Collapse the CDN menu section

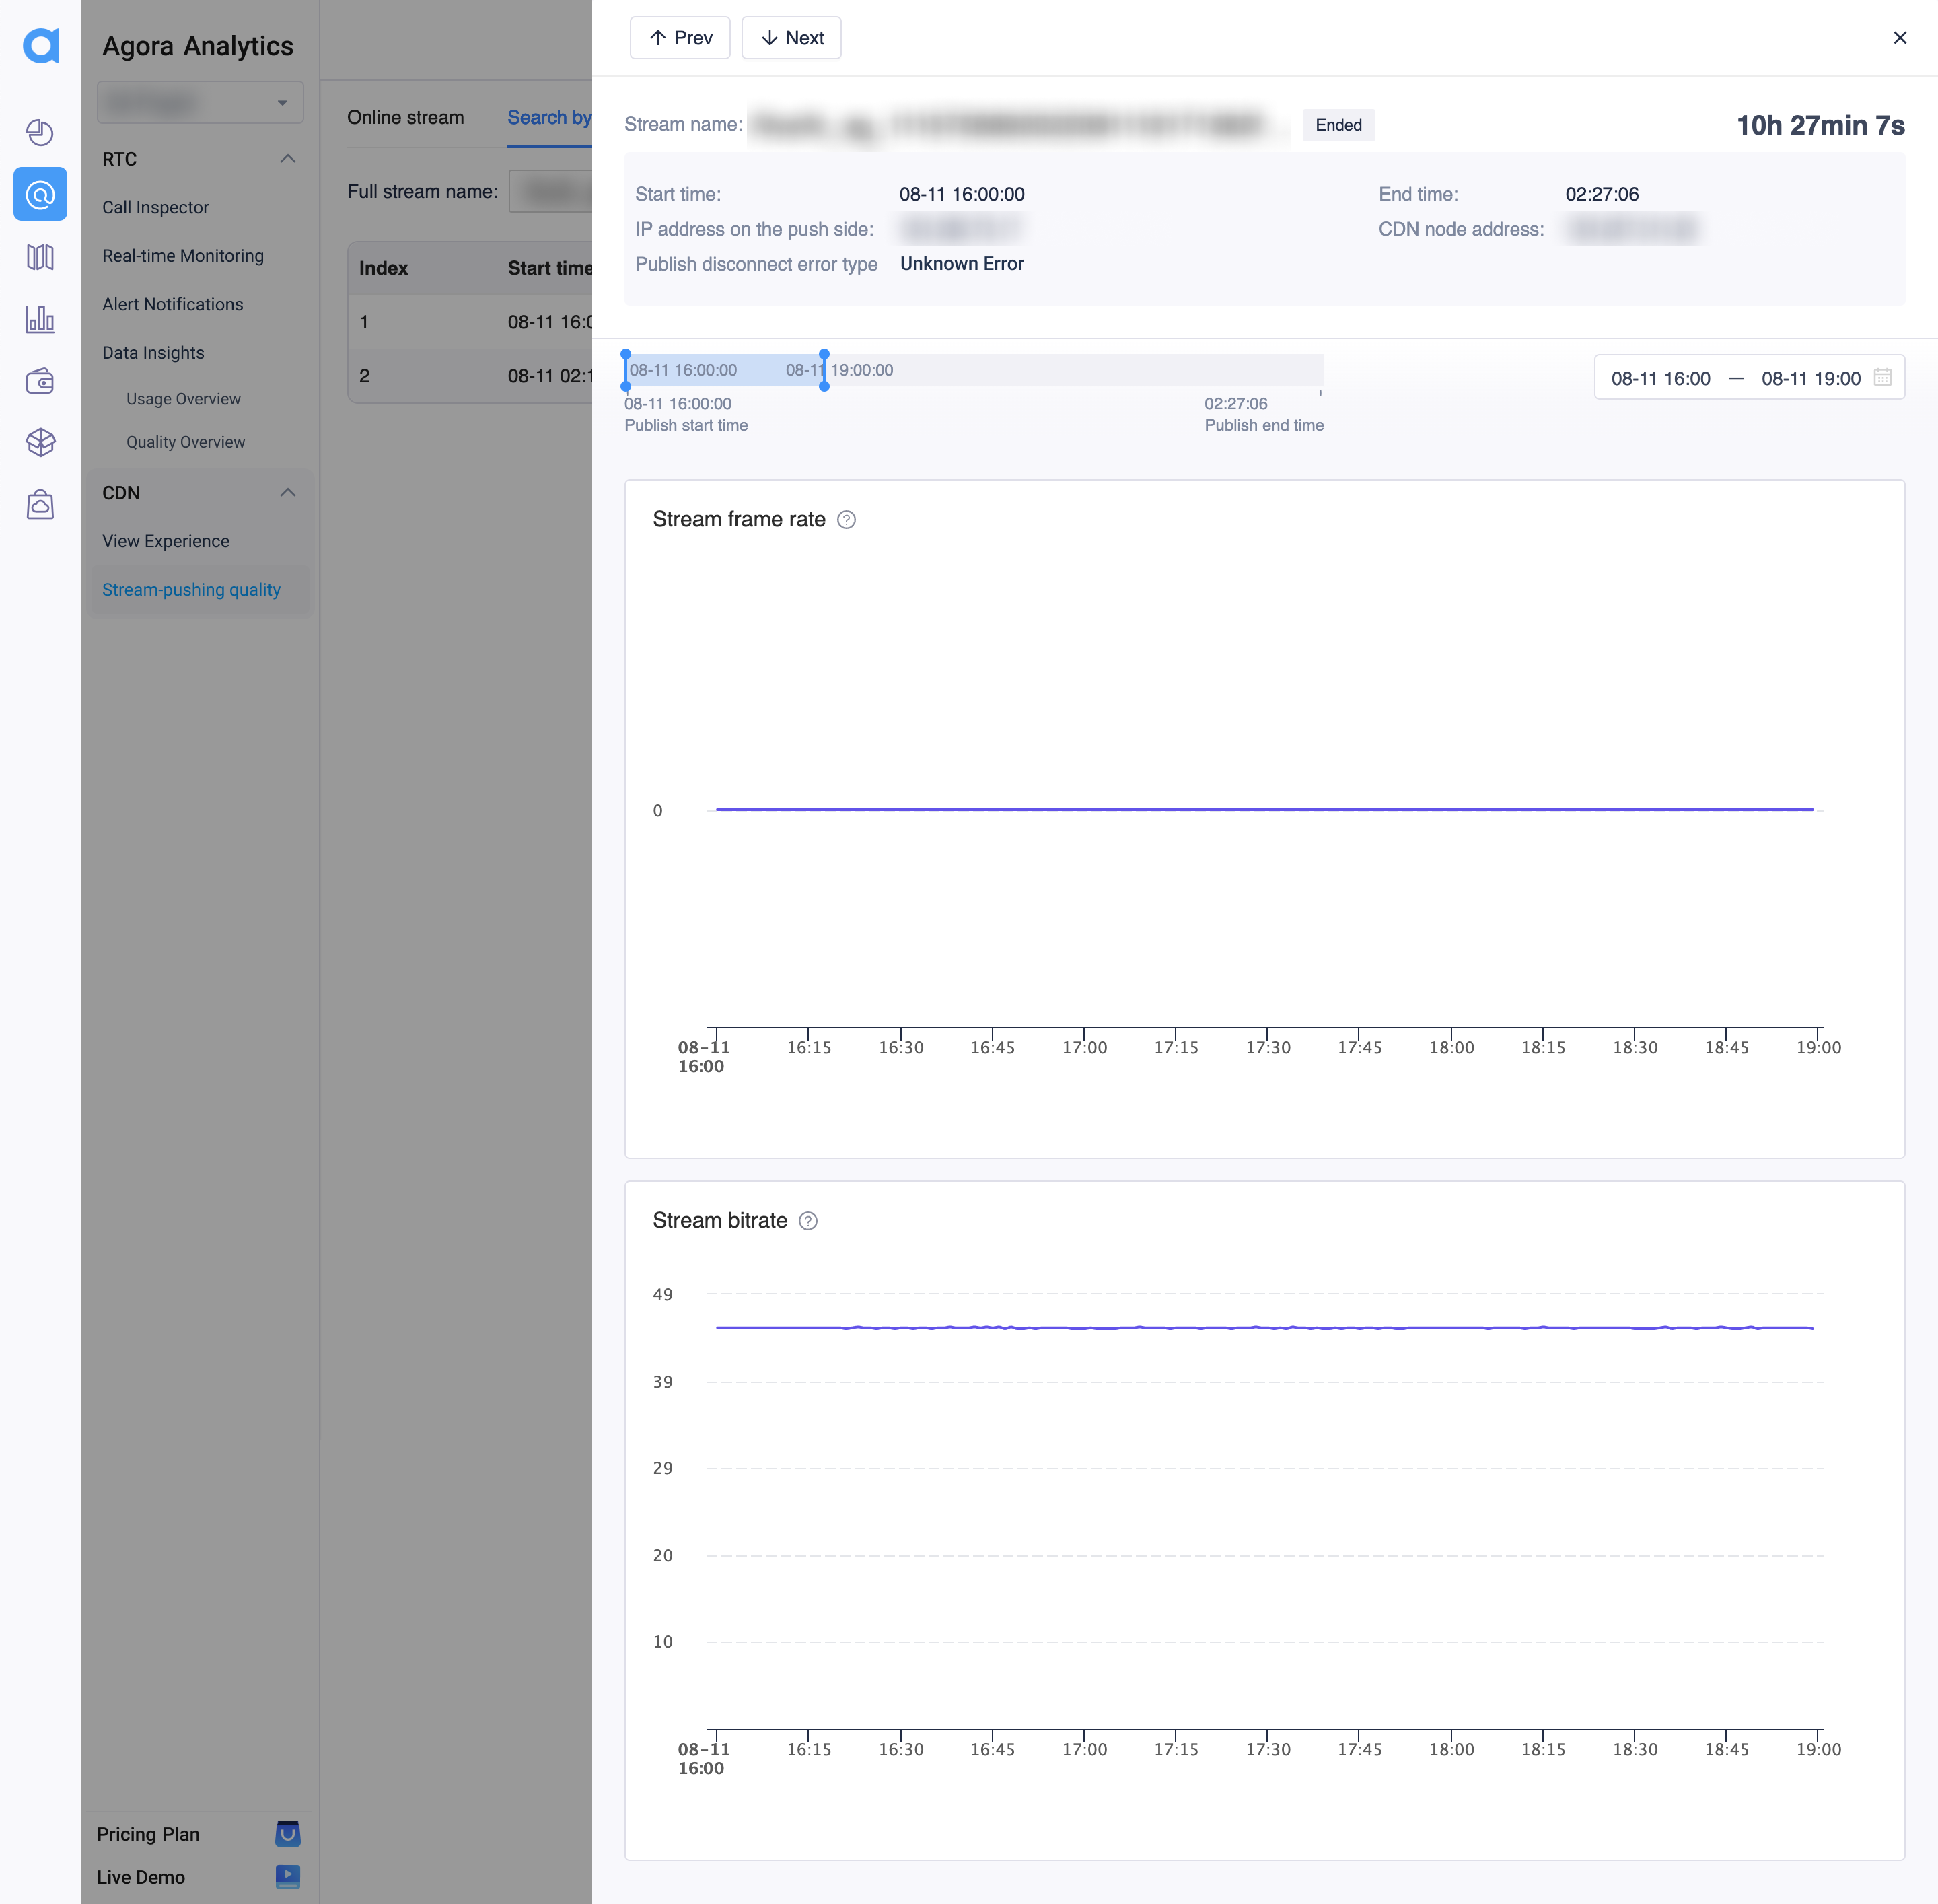tap(288, 493)
